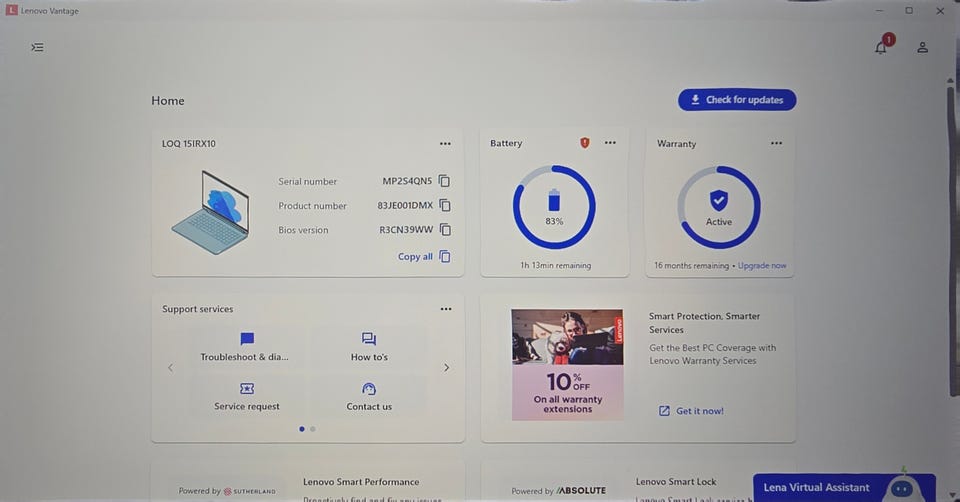Open Warranty card options menu

click(x=776, y=143)
